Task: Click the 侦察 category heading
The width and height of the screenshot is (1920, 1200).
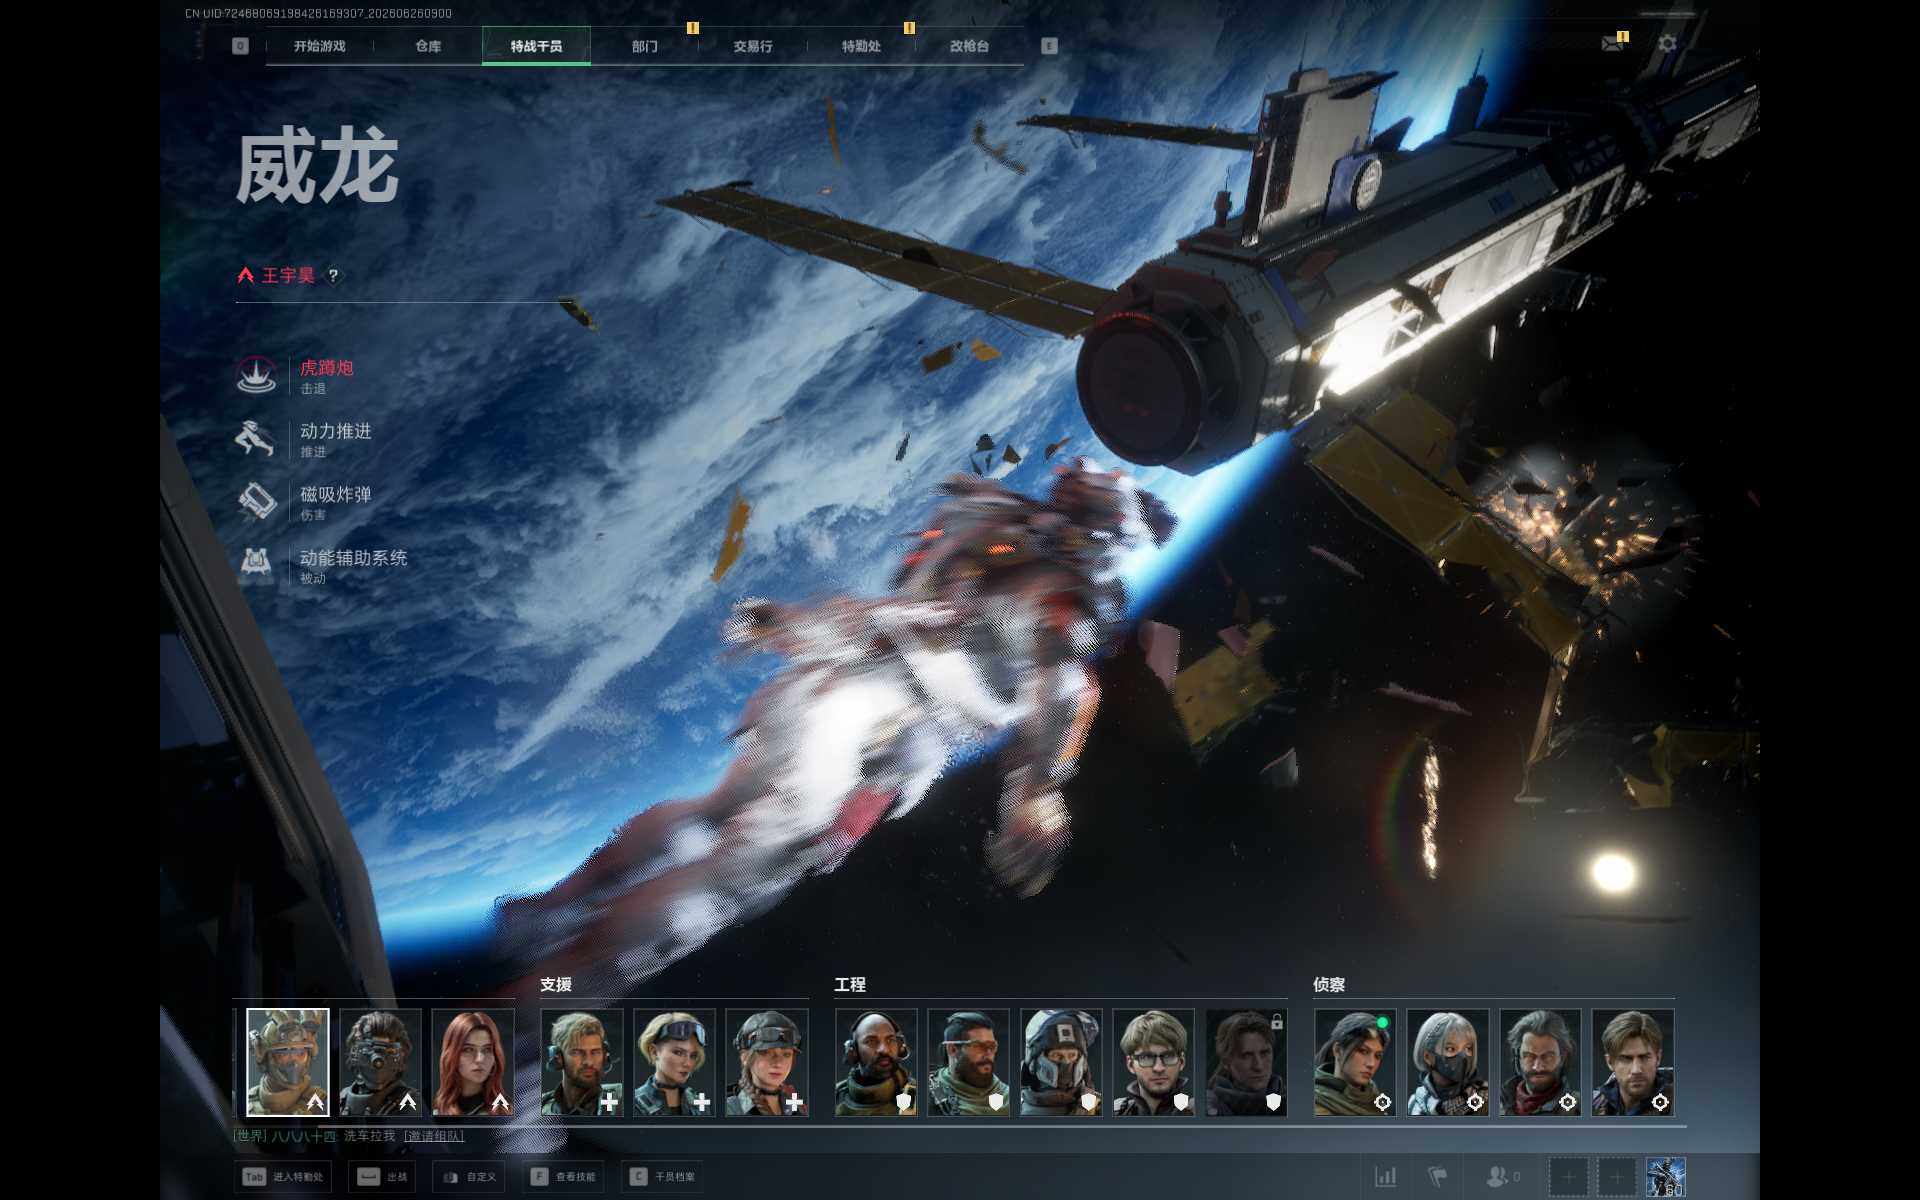Action: [x=1329, y=985]
